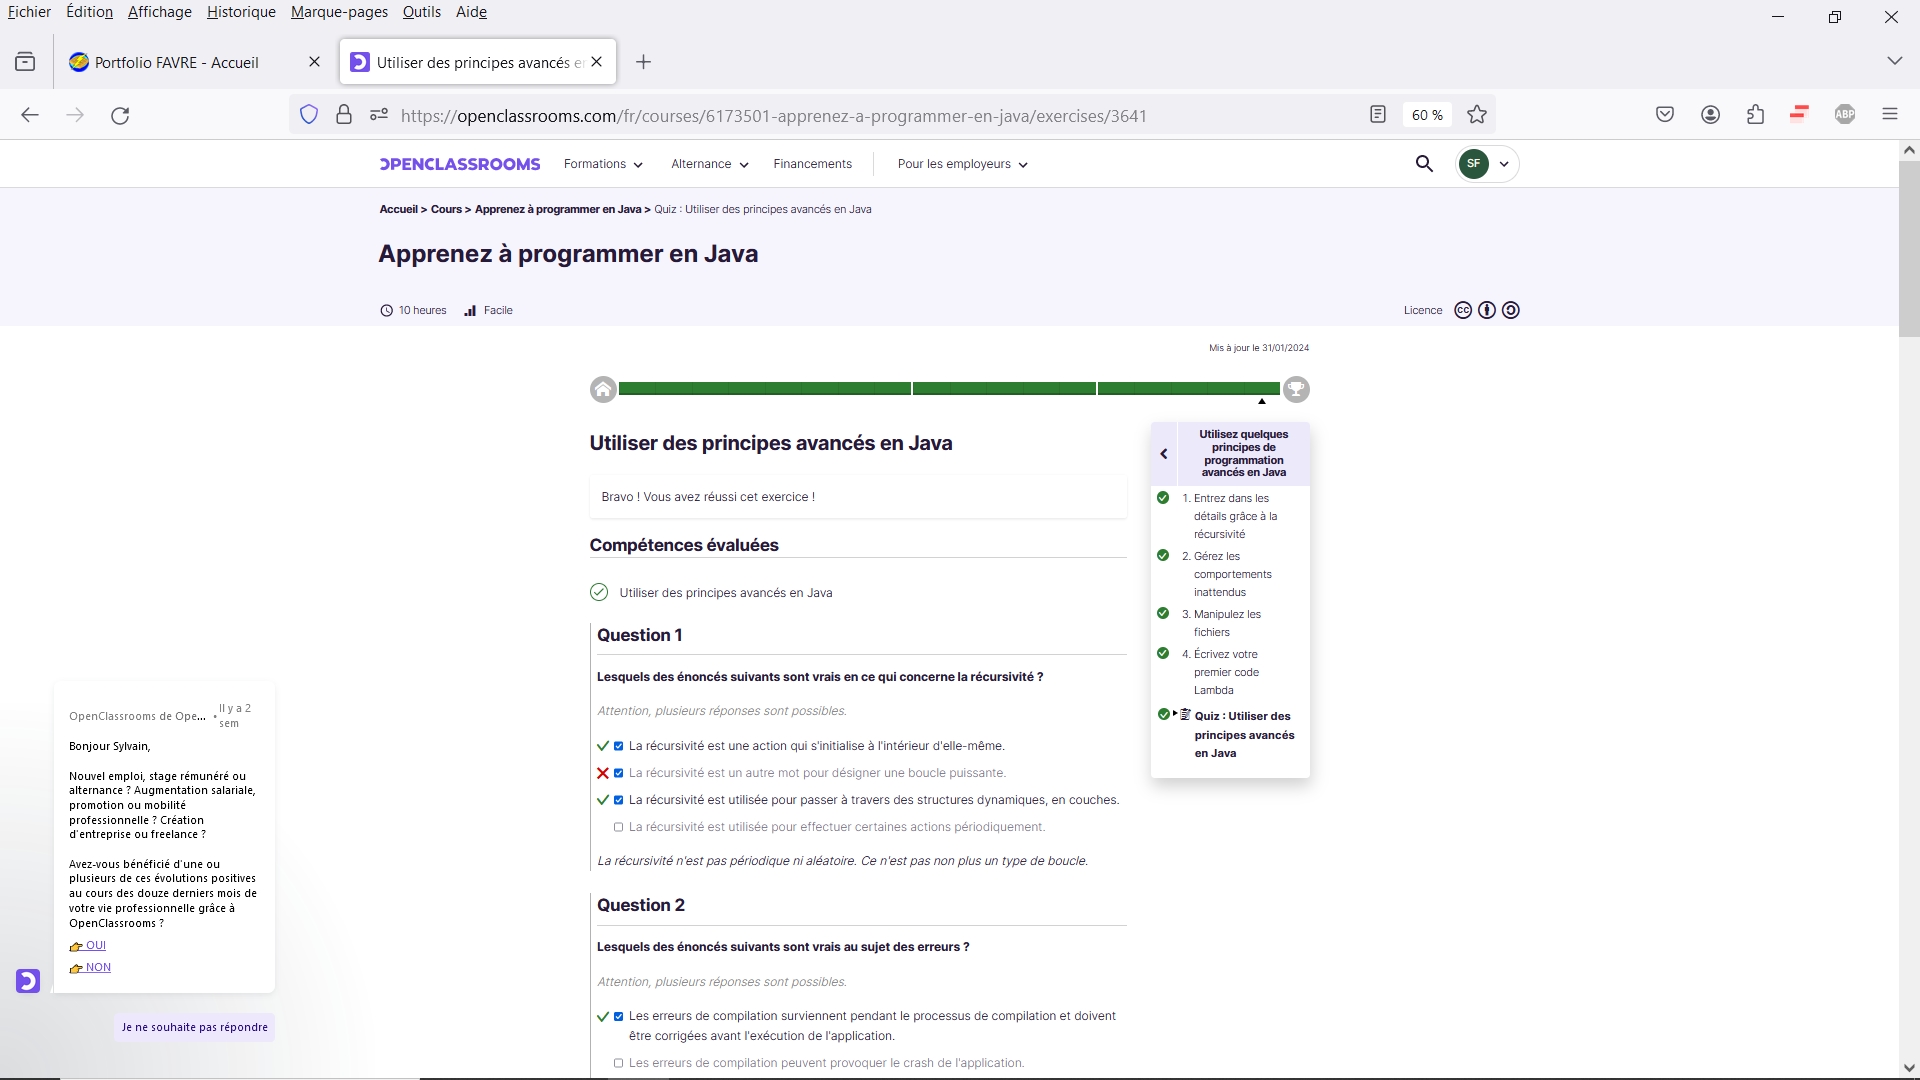This screenshot has height=1080, width=1920.
Task: Open the Firefox extensions puzzle icon
Action: (1756, 114)
